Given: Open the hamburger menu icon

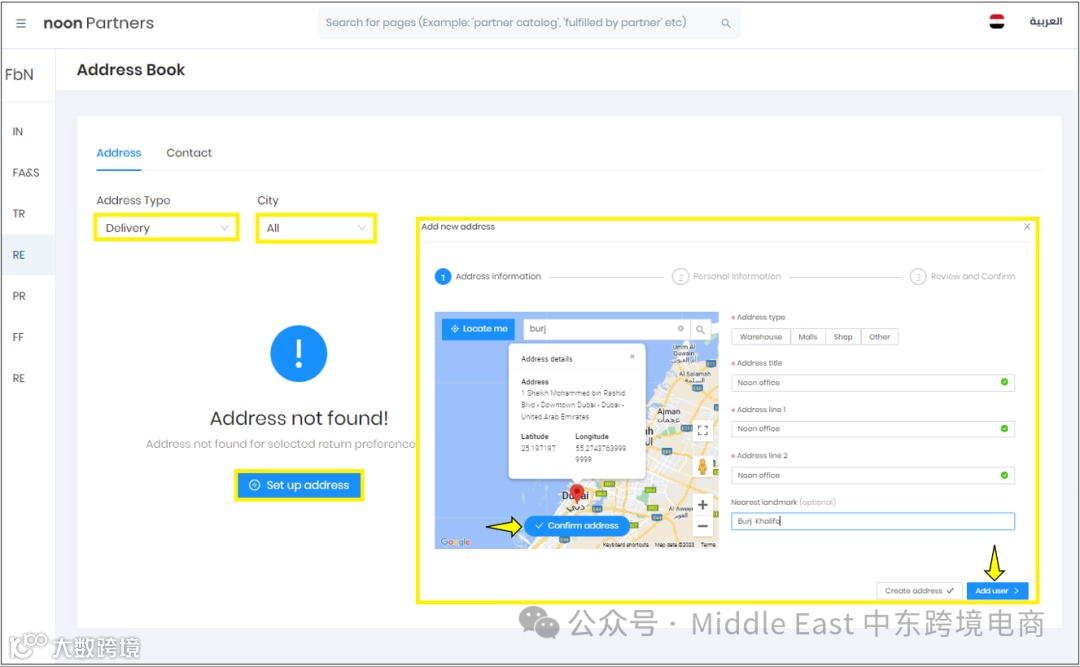Looking at the screenshot, I should tap(21, 23).
